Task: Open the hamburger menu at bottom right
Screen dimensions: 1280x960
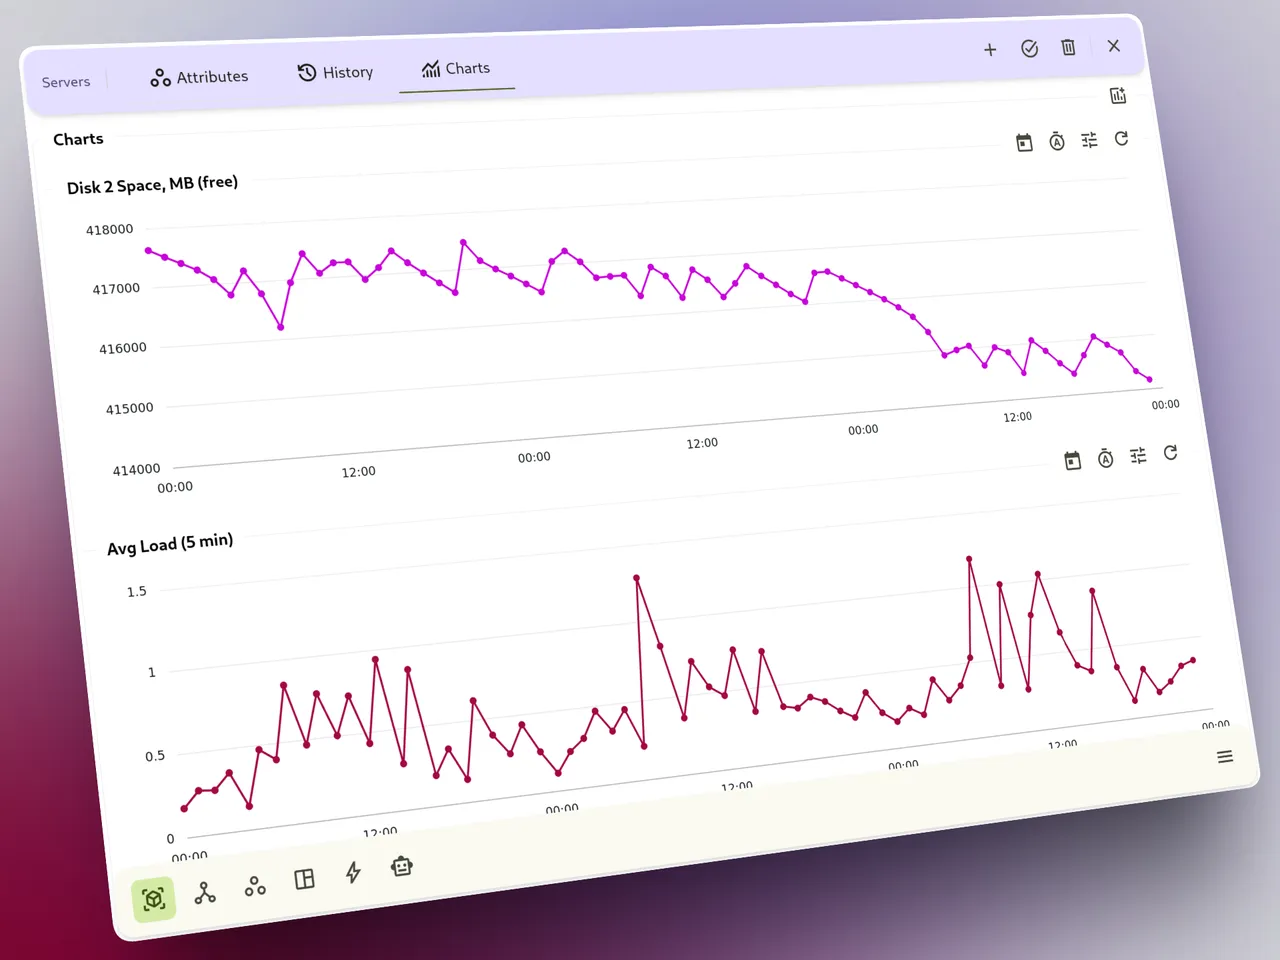Action: tap(1225, 757)
